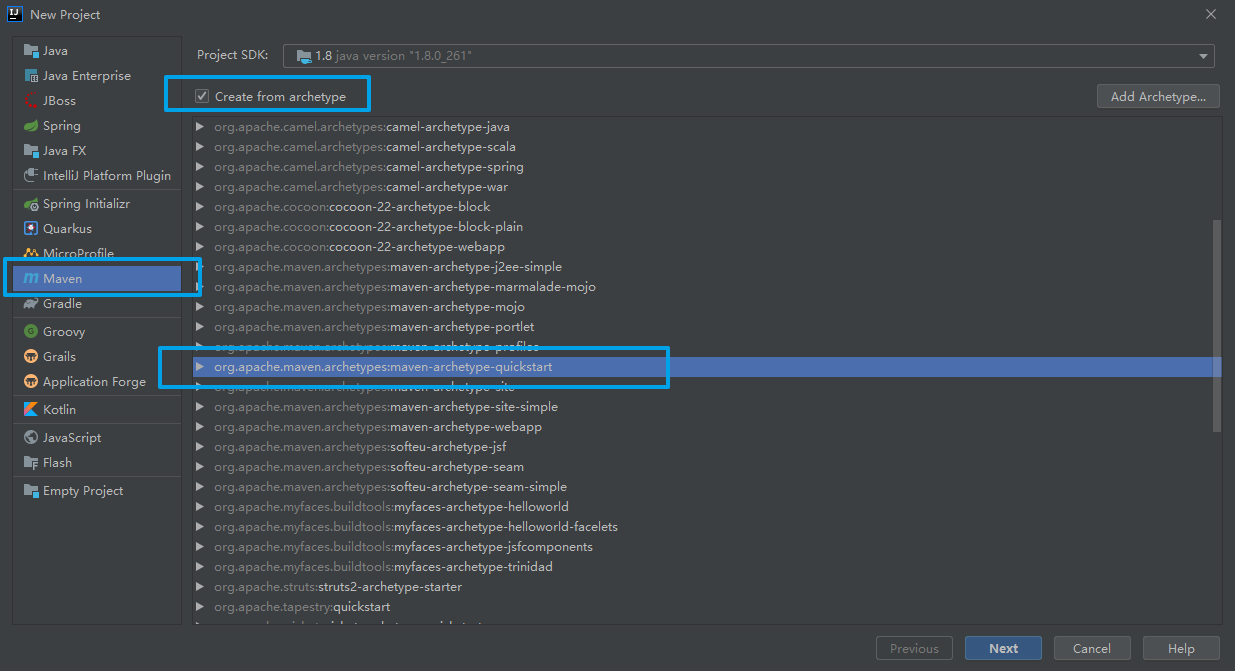Click the disabled Previous button
The height and width of the screenshot is (671, 1235).
(914, 648)
